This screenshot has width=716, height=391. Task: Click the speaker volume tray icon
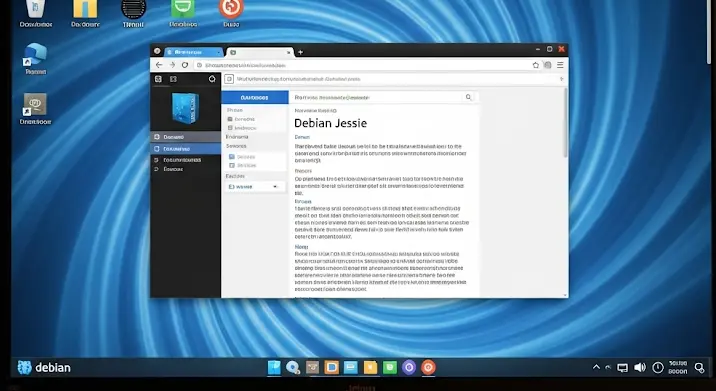[640, 367]
